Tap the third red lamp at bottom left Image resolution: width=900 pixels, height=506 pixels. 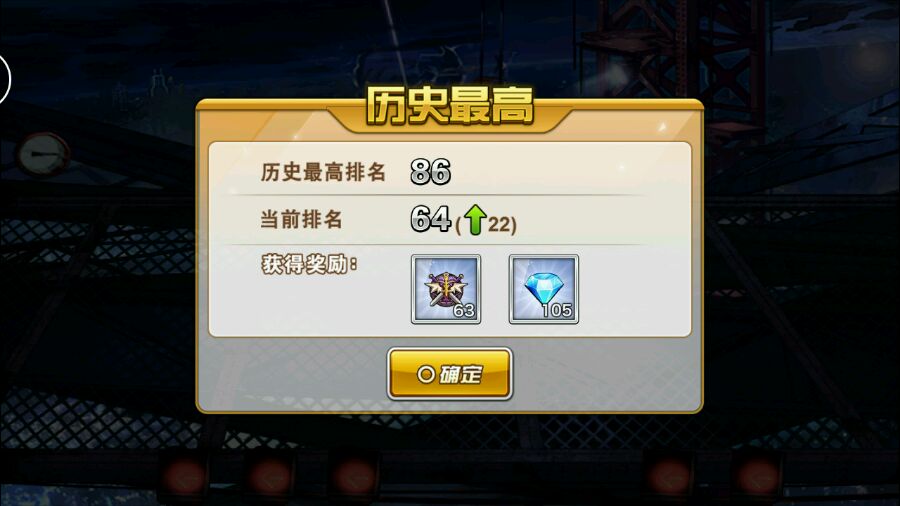pyautogui.click(x=355, y=477)
